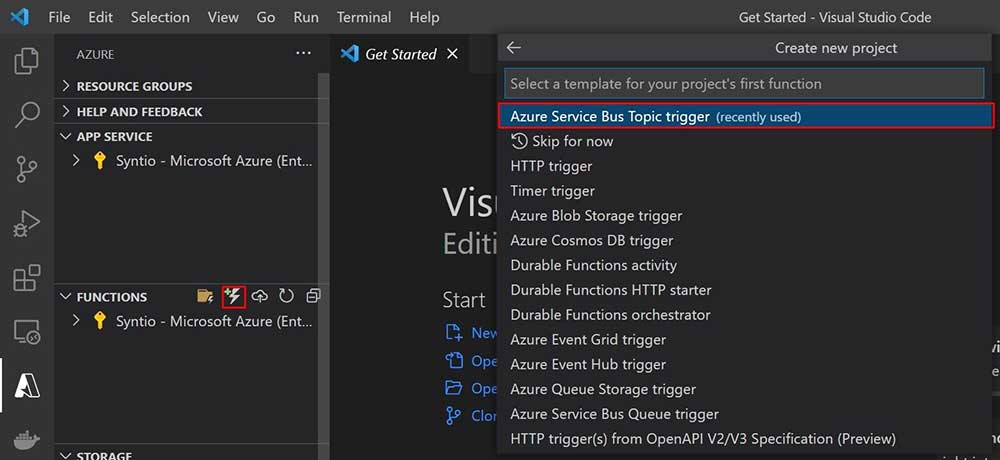Refresh the Functions section
Viewport: 1000px width, 460px height.
(286, 296)
